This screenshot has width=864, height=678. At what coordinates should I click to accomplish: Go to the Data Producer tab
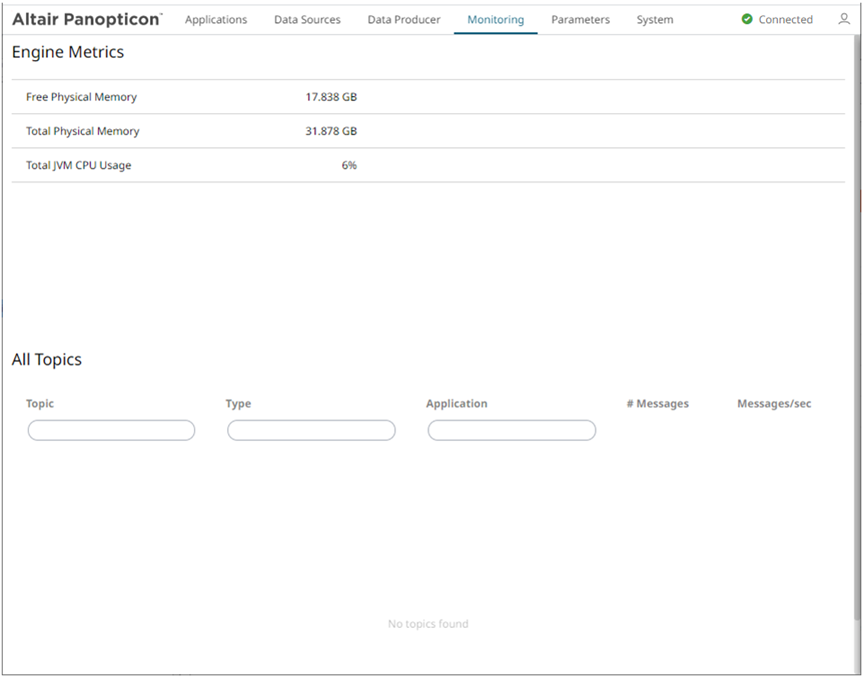404,19
